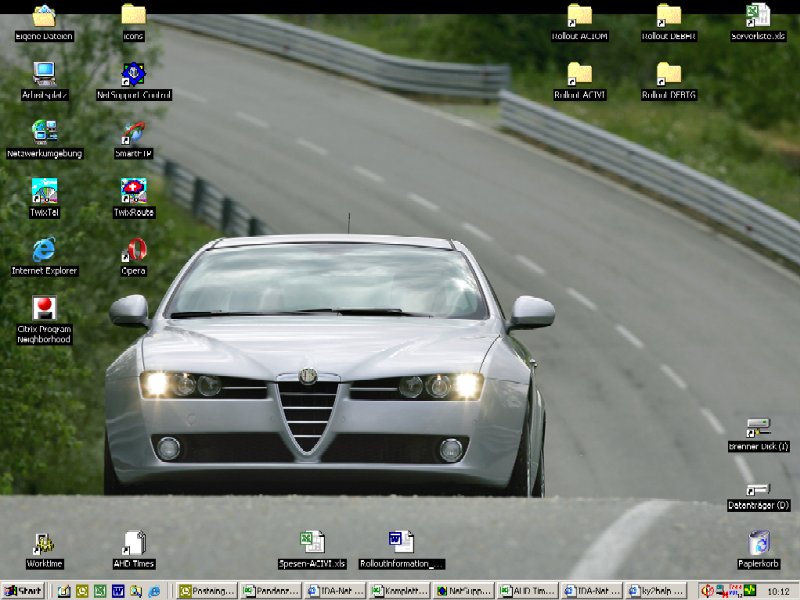800x600 pixels.
Task: Open the Worktime desktop shortcut
Action: click(44, 544)
